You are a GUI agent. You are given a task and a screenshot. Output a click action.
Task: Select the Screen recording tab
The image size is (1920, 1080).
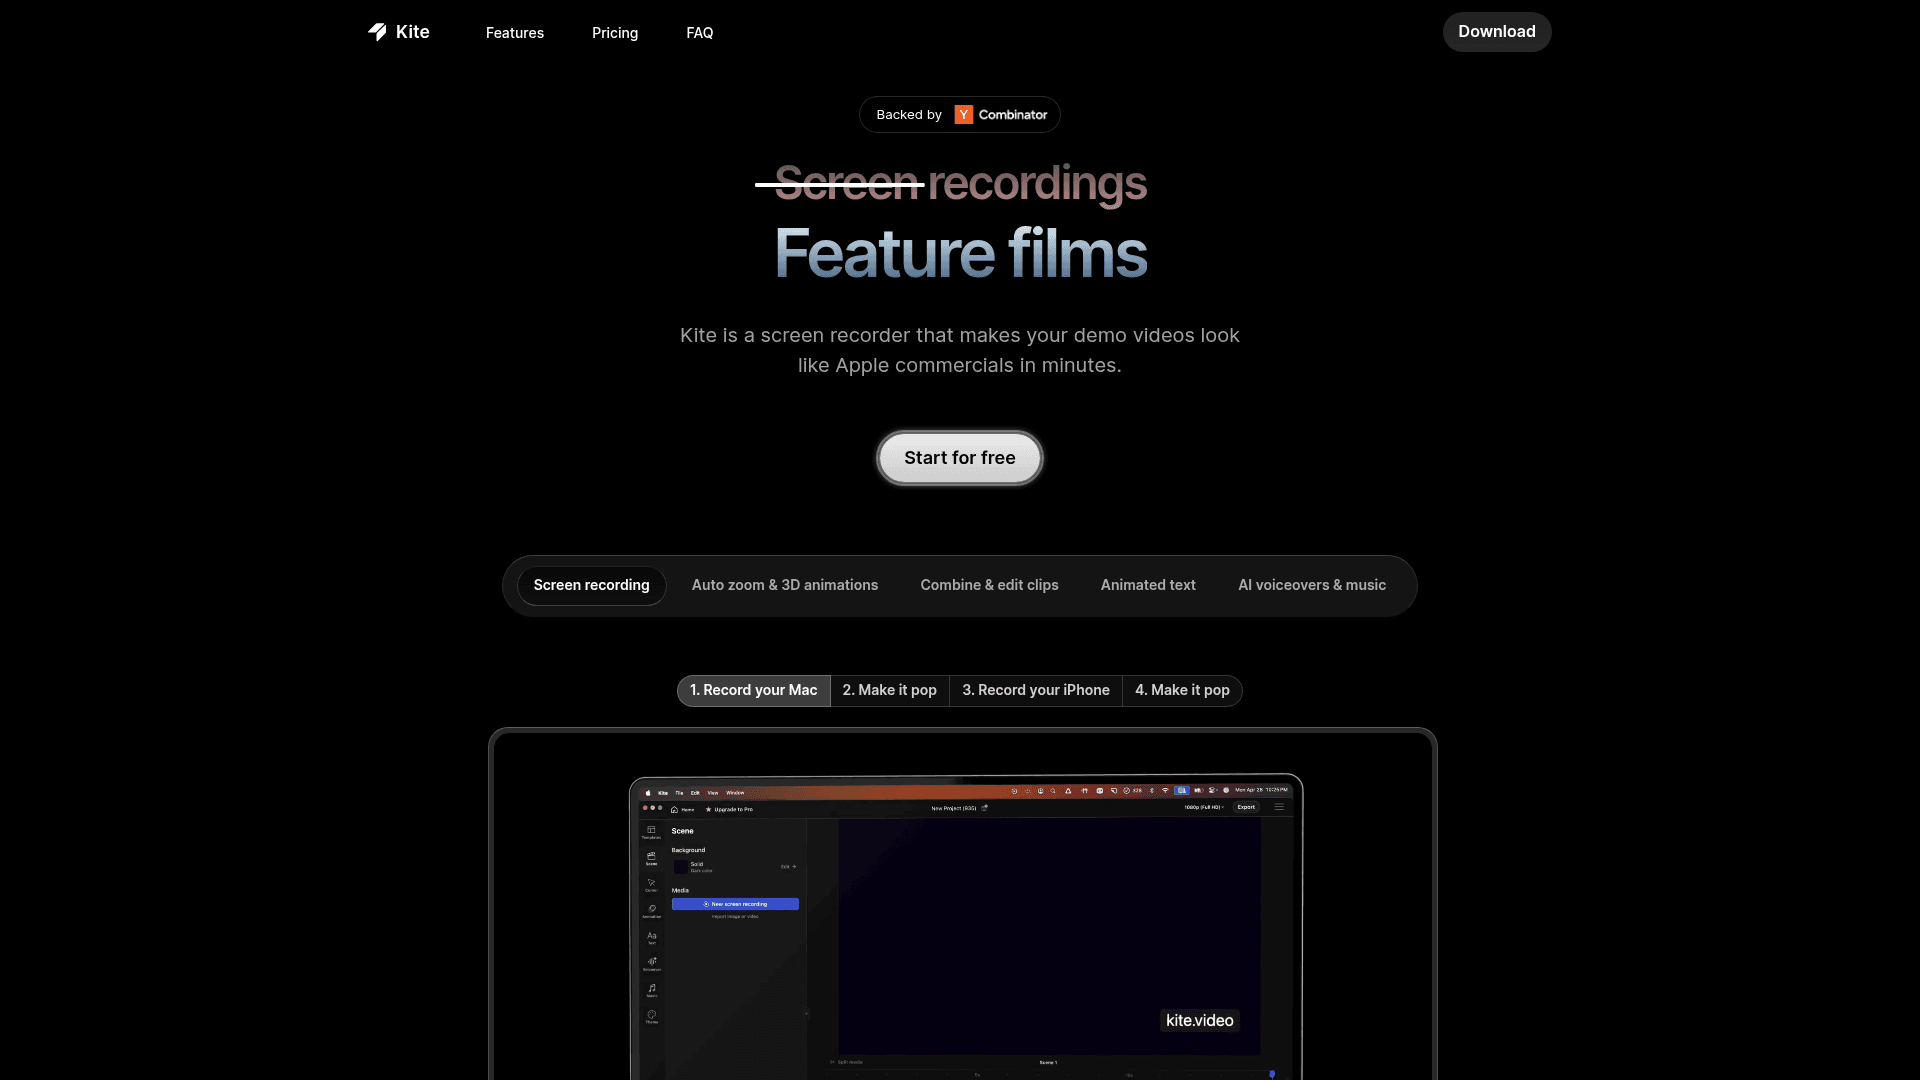tap(591, 585)
